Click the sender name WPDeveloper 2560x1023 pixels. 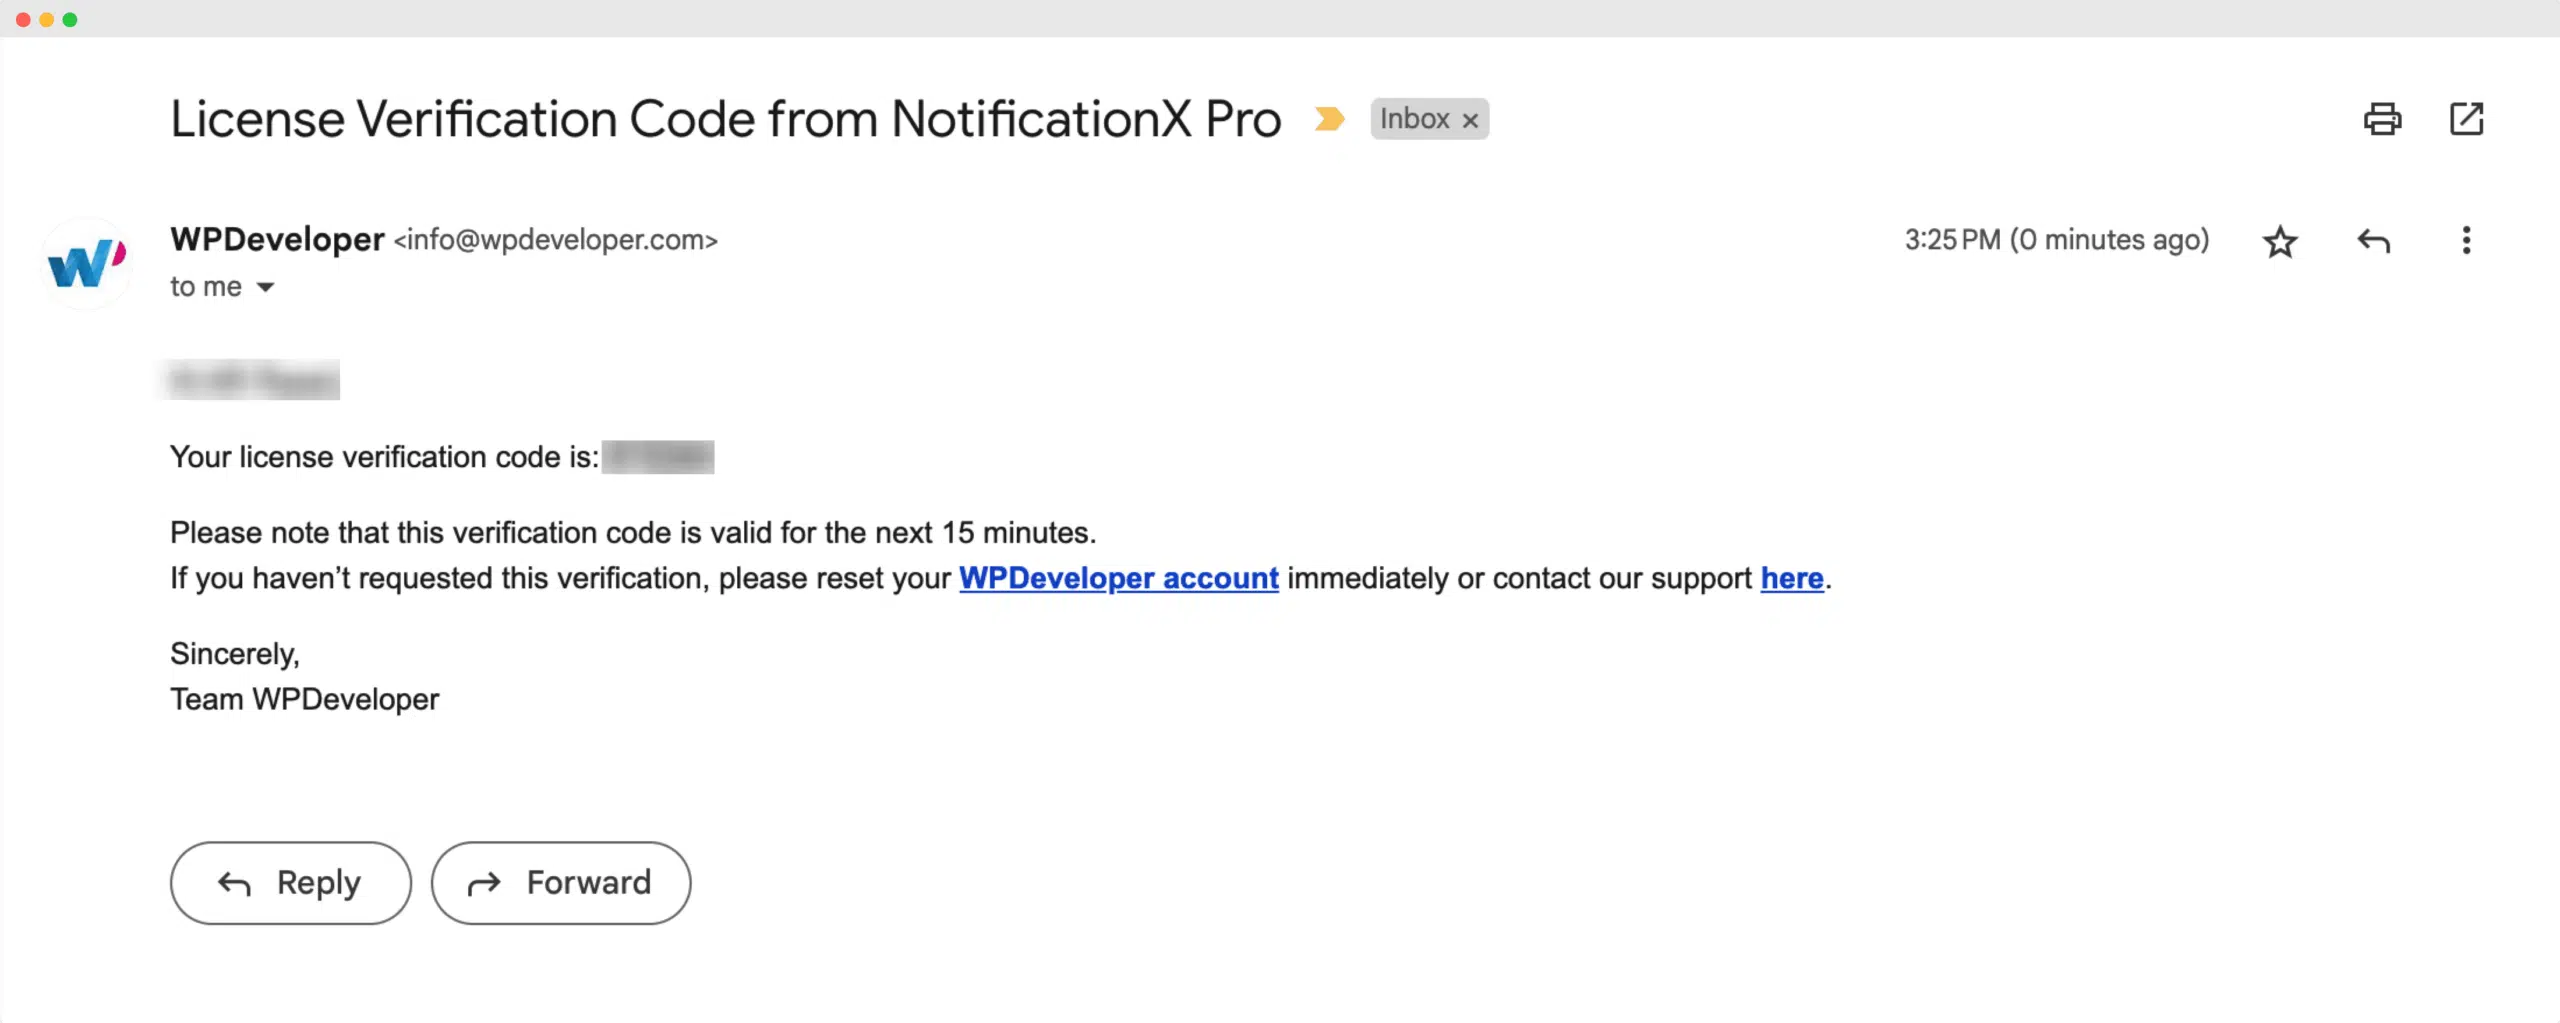pos(277,239)
